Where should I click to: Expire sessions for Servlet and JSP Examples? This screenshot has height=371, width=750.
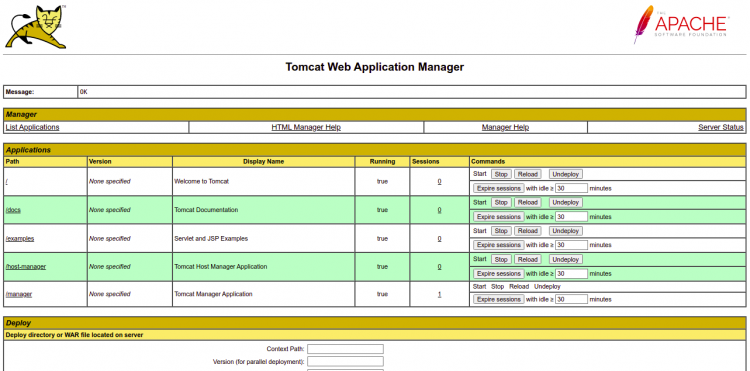[498, 245]
